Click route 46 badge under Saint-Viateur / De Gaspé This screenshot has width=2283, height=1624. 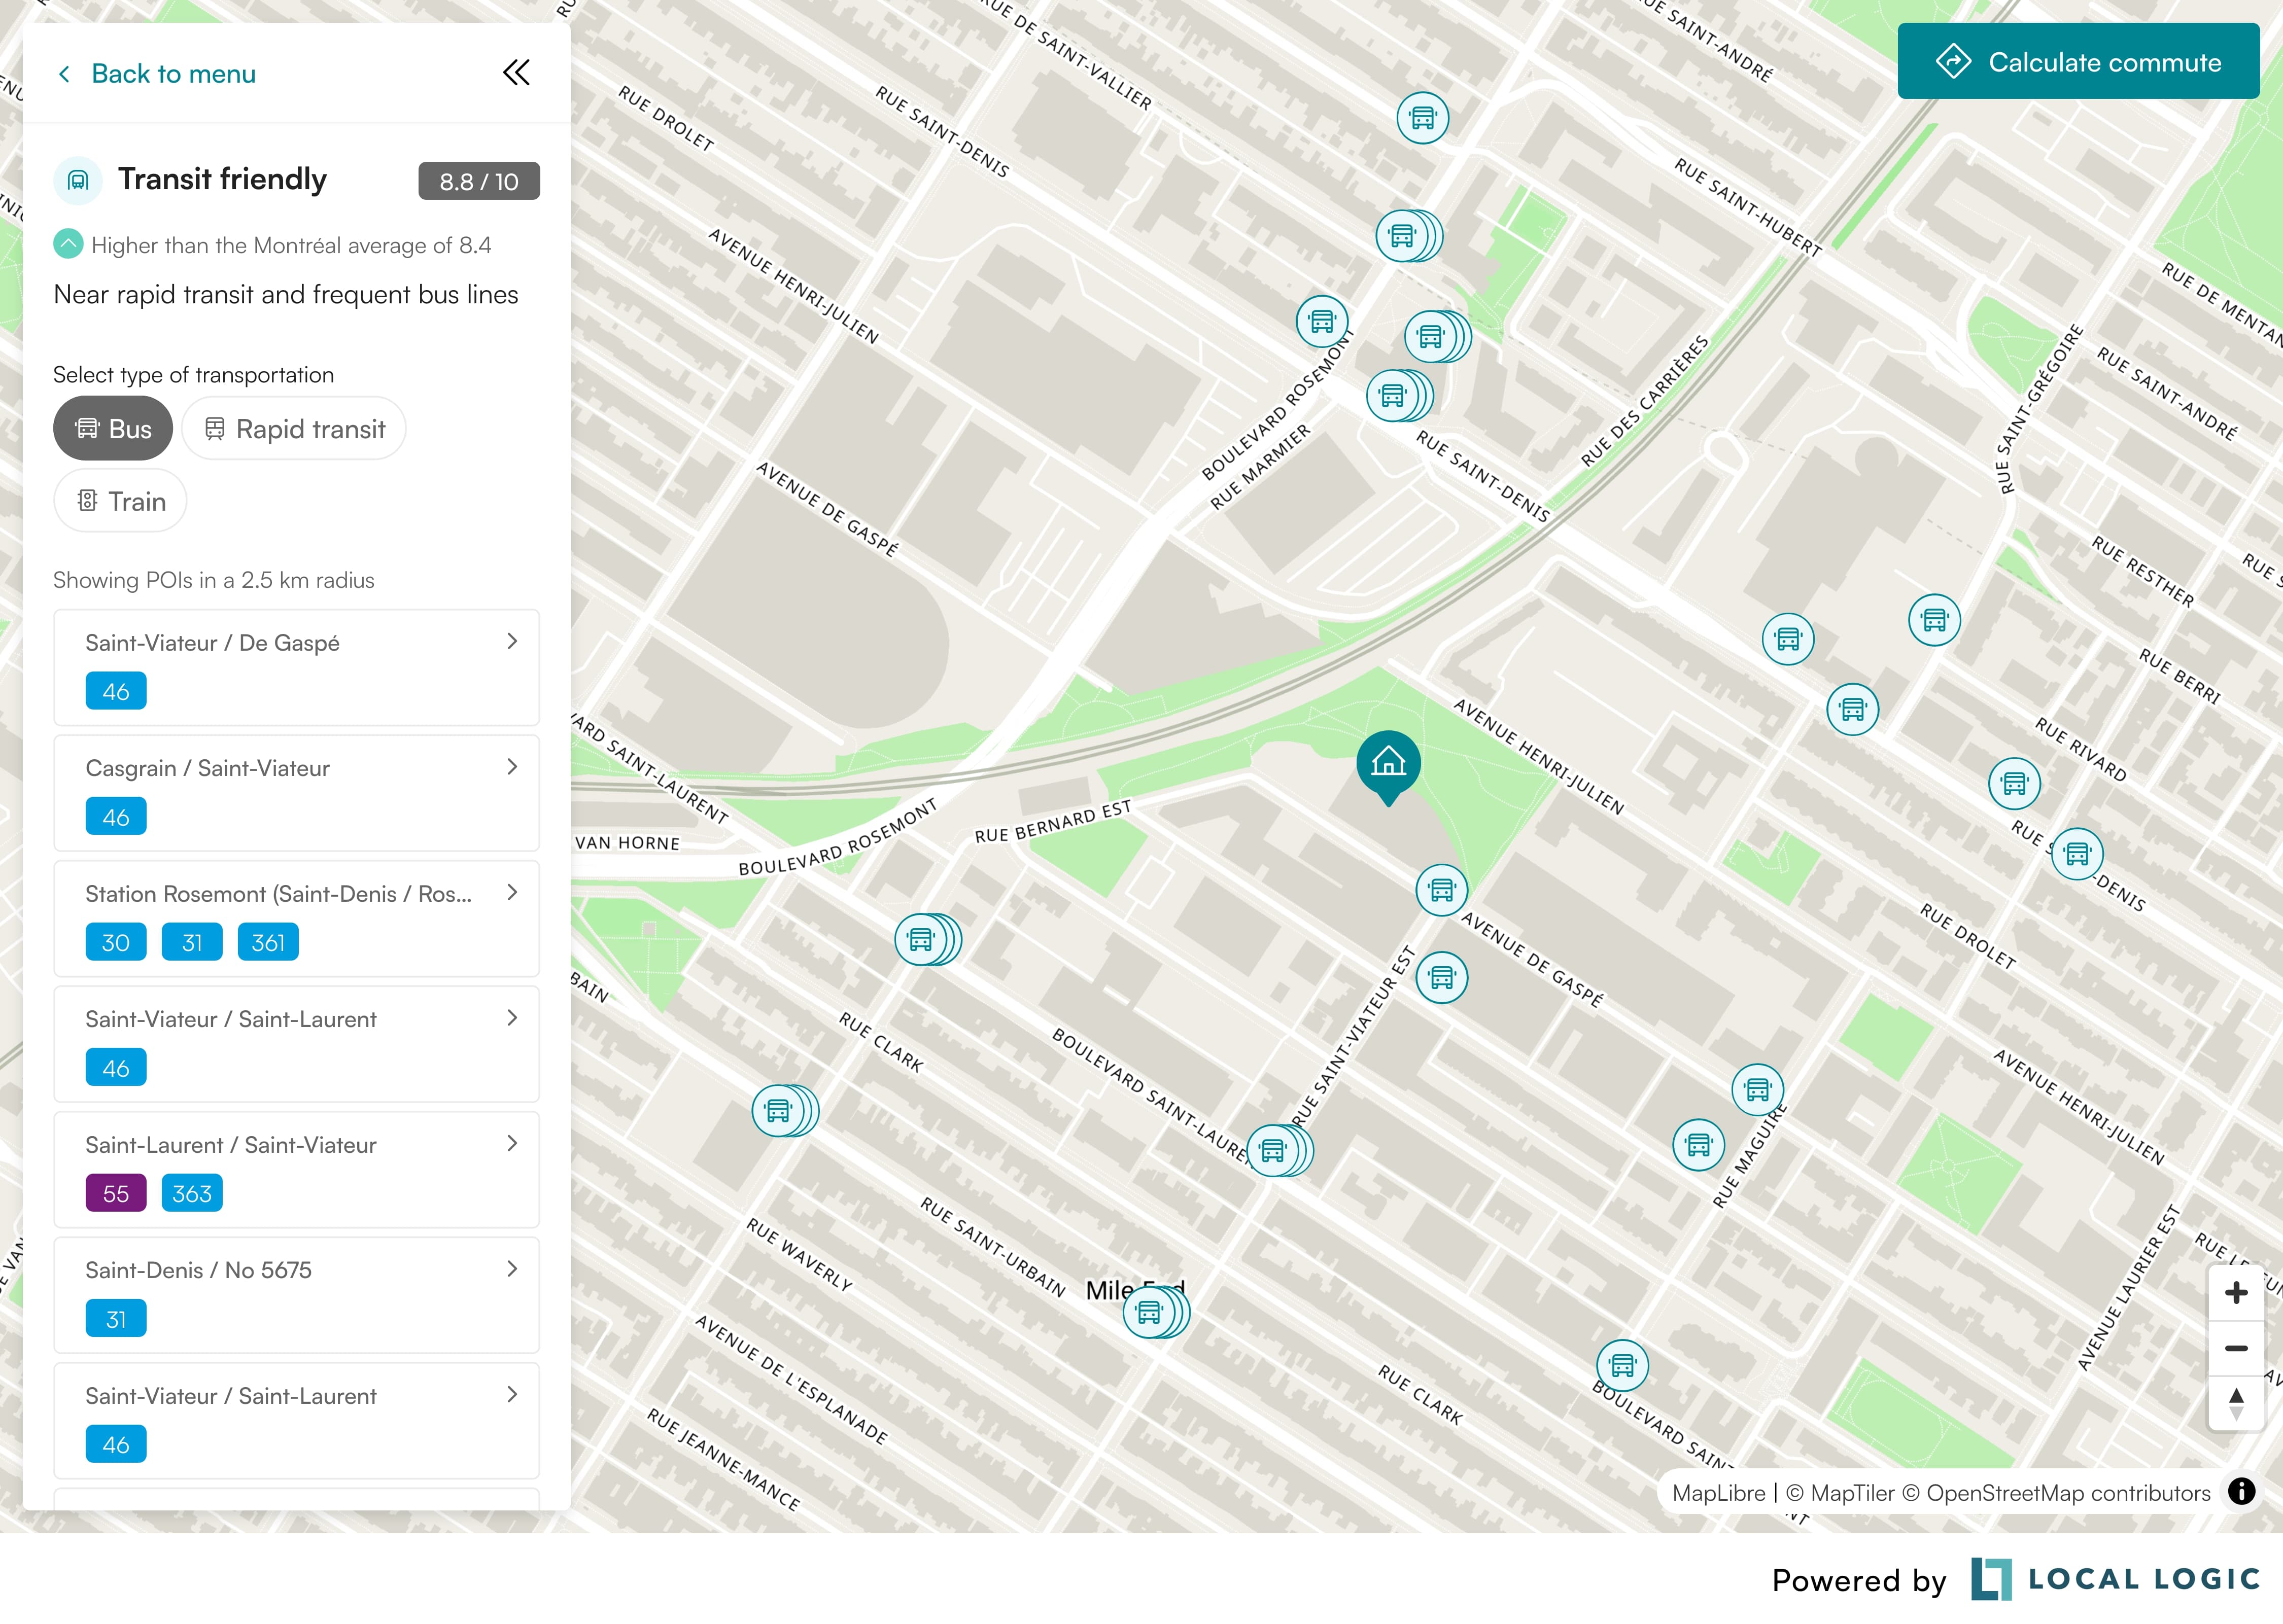tap(116, 691)
